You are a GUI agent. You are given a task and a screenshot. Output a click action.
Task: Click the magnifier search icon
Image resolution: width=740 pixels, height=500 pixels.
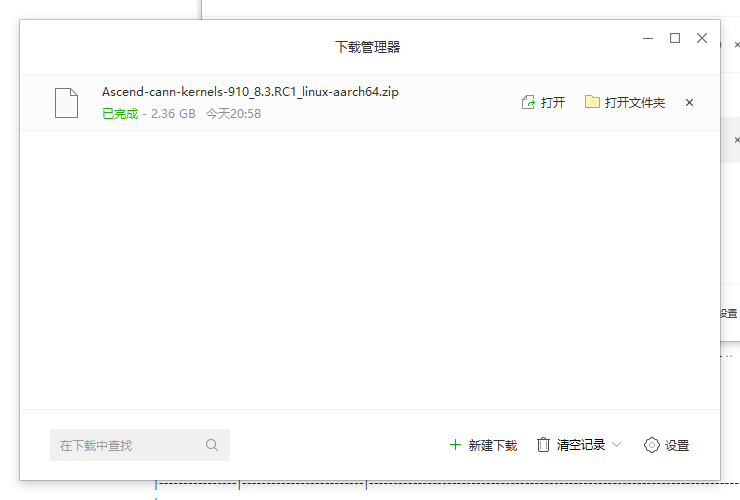(212, 445)
